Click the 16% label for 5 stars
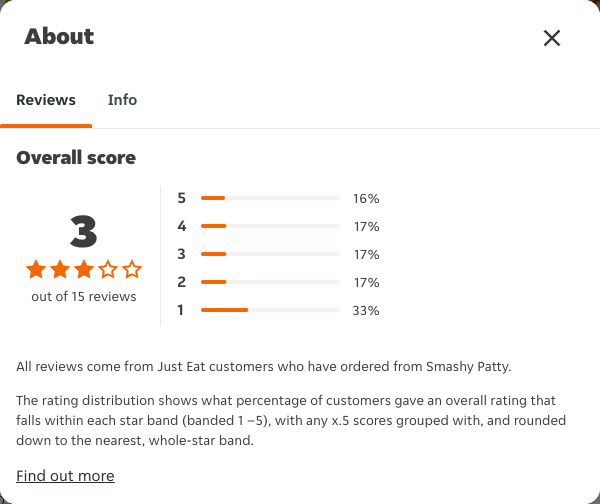Viewport: 600px width, 504px height. tap(366, 199)
